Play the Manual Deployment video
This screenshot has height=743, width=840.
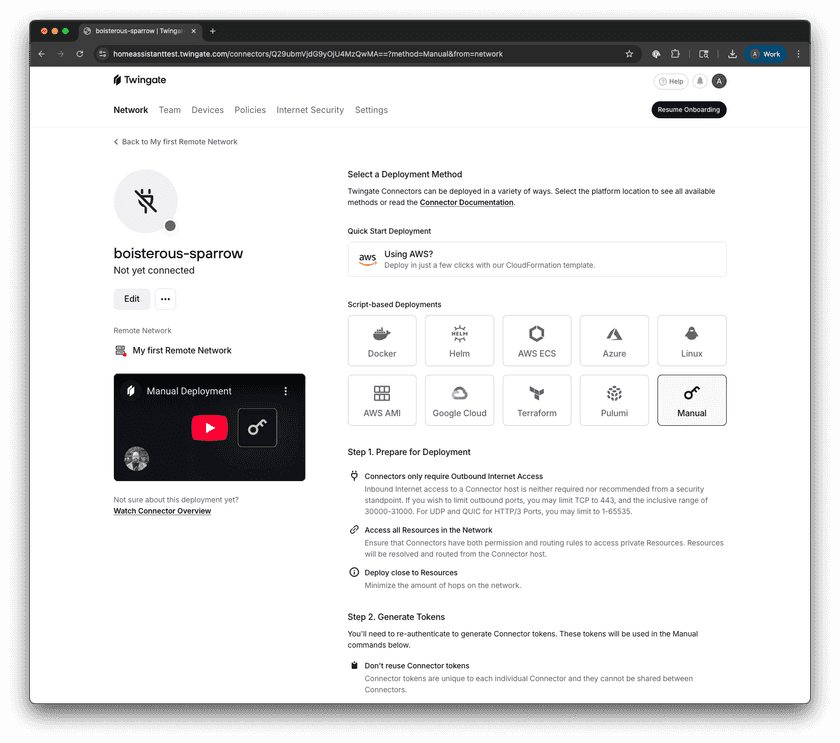pyautogui.click(x=209, y=428)
